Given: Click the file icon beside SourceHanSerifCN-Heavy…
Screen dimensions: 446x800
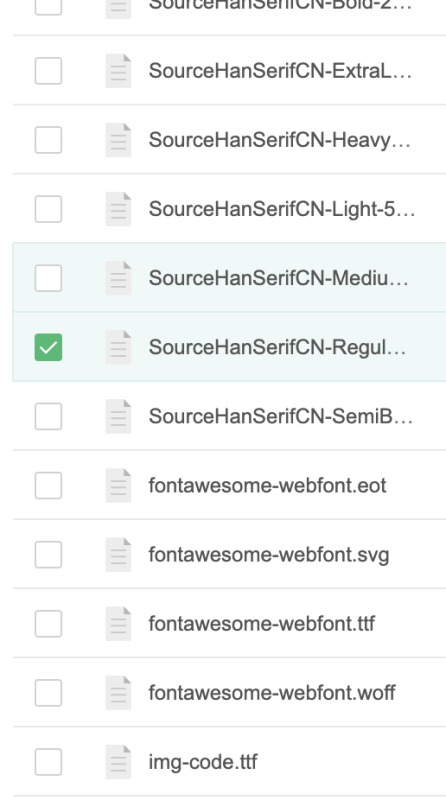Looking at the screenshot, I should click(x=118, y=140).
